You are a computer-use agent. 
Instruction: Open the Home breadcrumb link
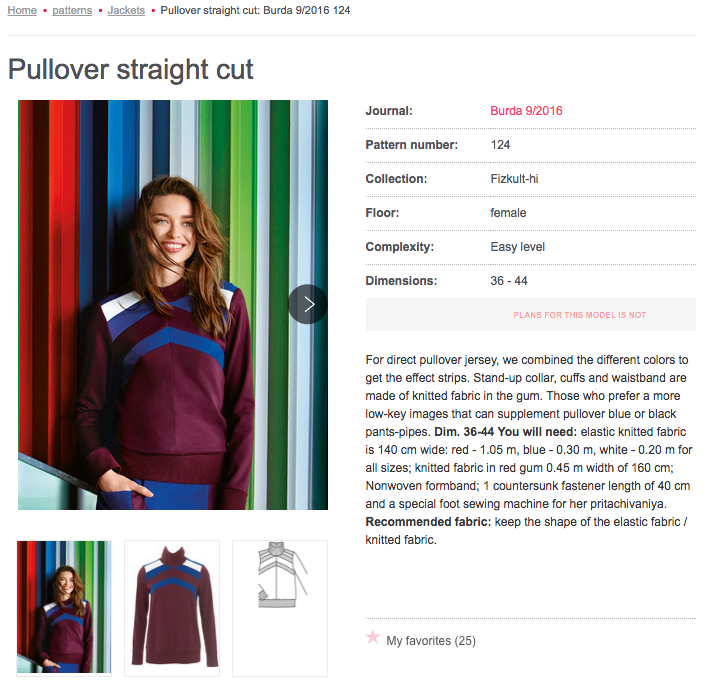tap(22, 10)
